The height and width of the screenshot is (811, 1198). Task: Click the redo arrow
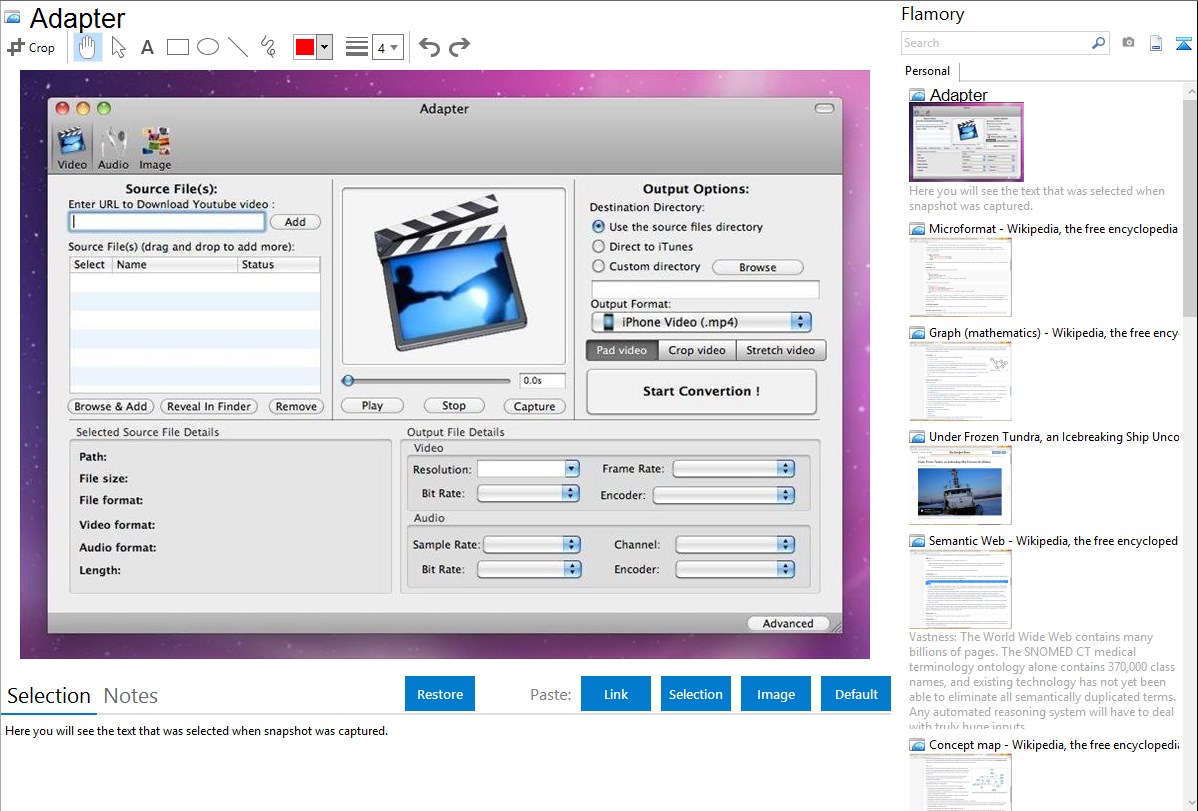tap(459, 47)
